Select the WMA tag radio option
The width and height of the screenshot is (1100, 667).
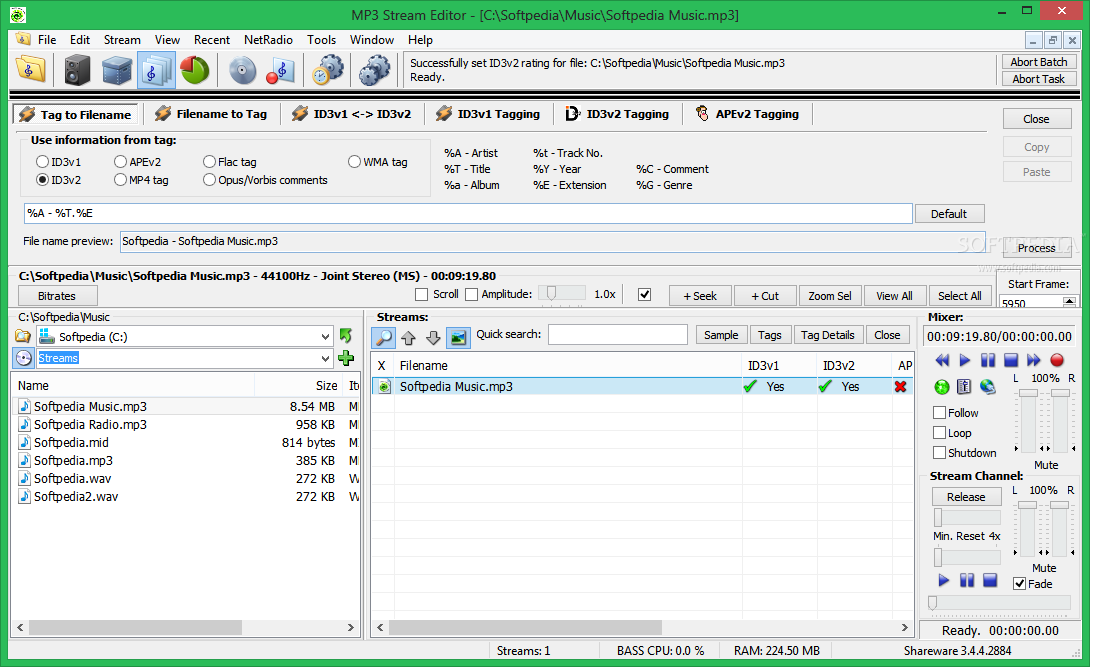point(354,162)
